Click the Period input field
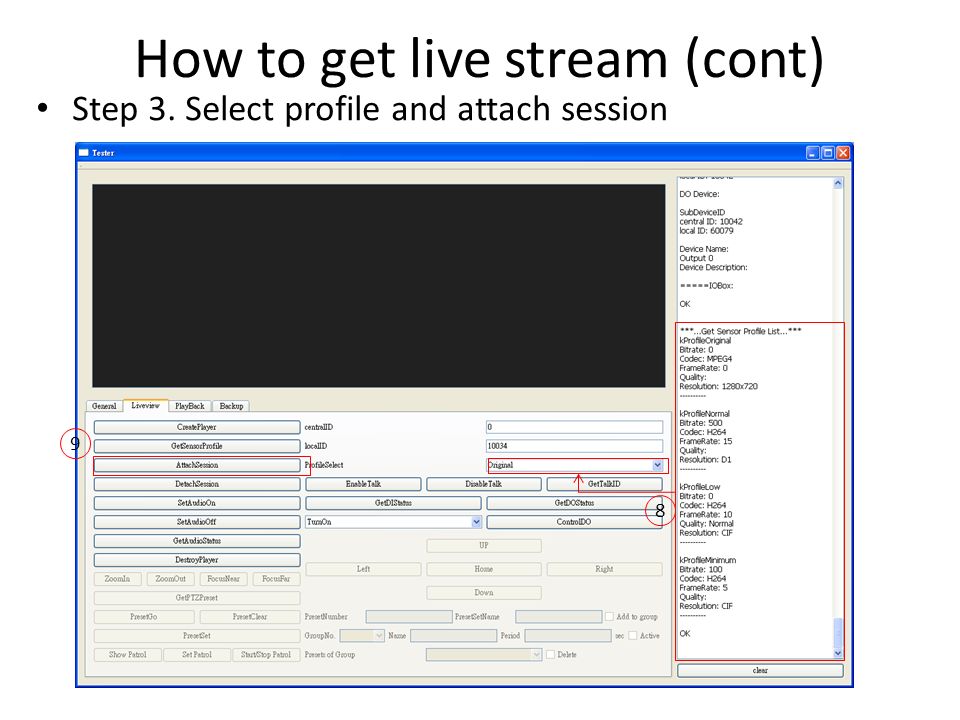This screenshot has width=960, height=720. [568, 636]
